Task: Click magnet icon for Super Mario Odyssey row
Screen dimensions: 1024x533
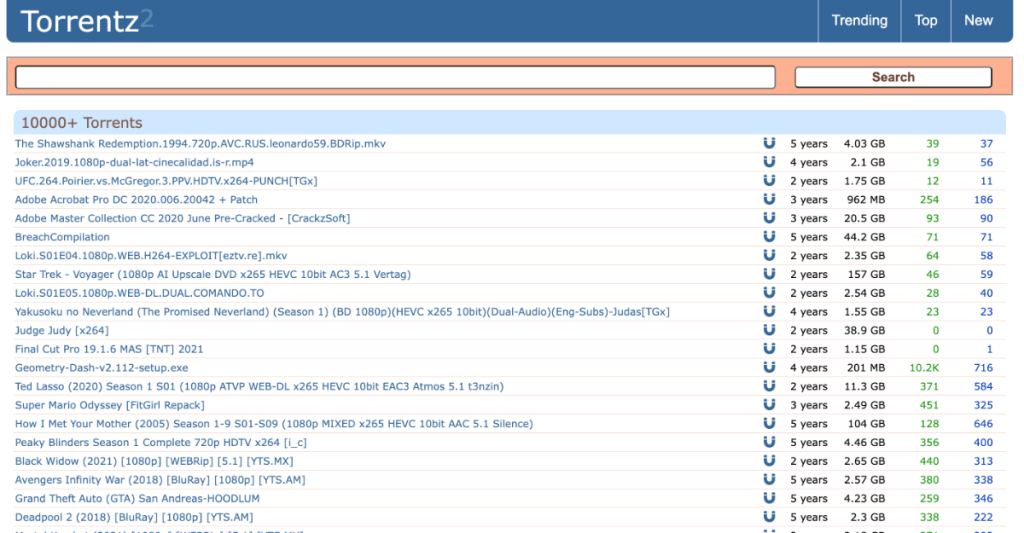Action: point(769,404)
